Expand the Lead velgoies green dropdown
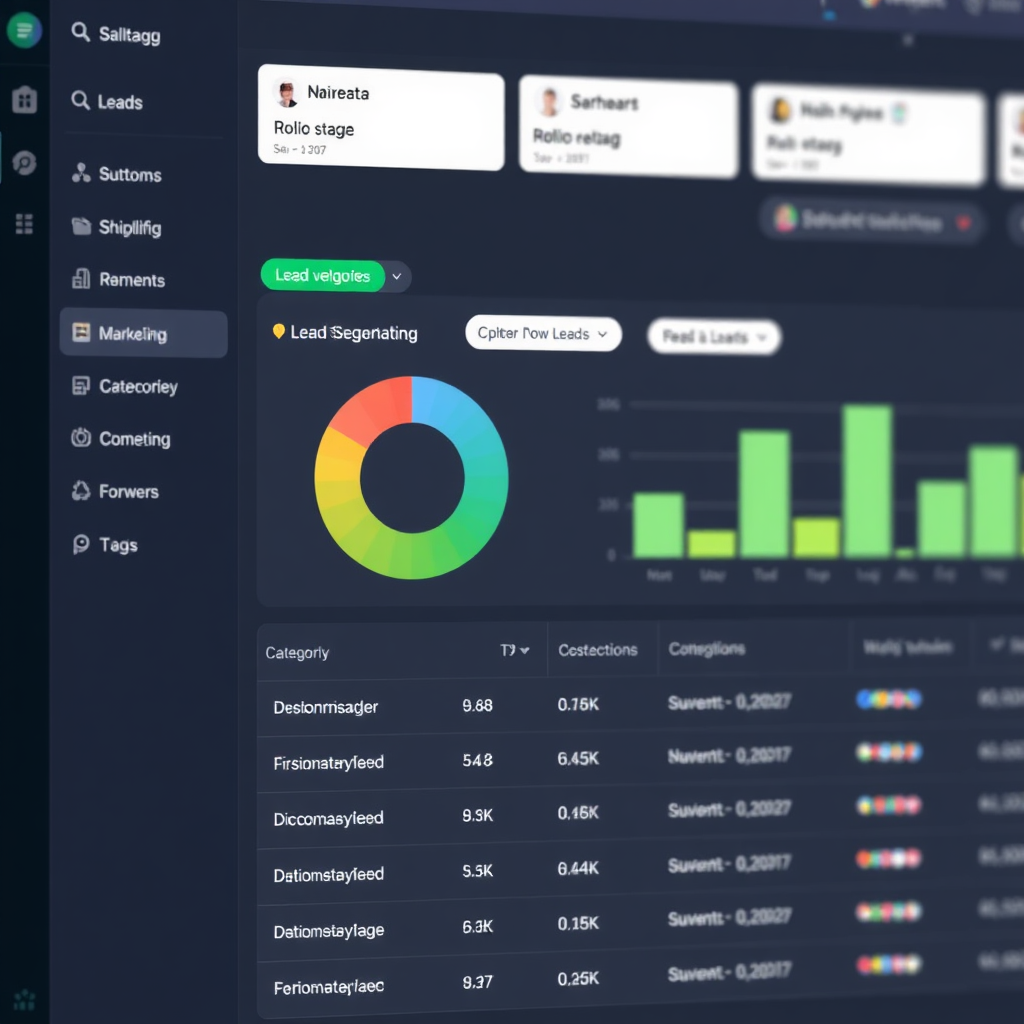This screenshot has width=1024, height=1024. coord(397,276)
